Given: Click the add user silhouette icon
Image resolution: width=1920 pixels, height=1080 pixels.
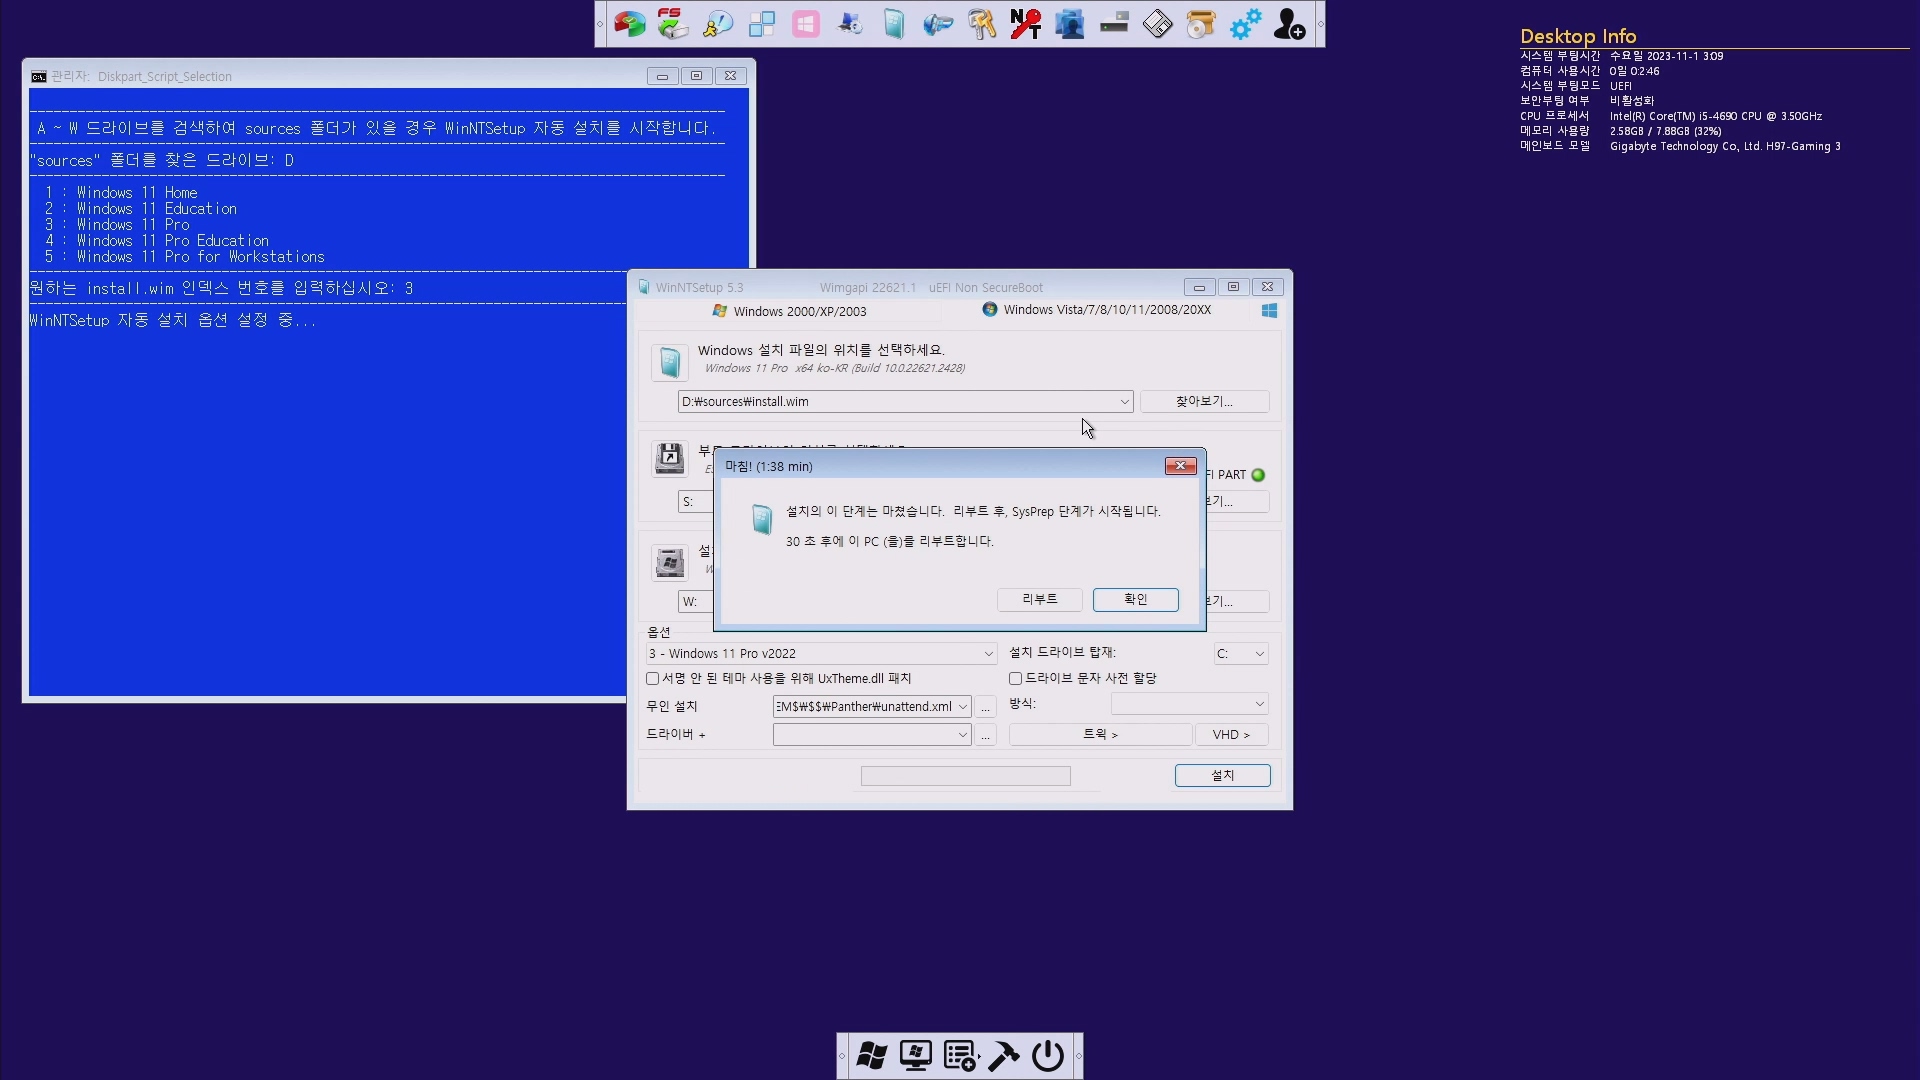Looking at the screenshot, I should (1290, 24).
